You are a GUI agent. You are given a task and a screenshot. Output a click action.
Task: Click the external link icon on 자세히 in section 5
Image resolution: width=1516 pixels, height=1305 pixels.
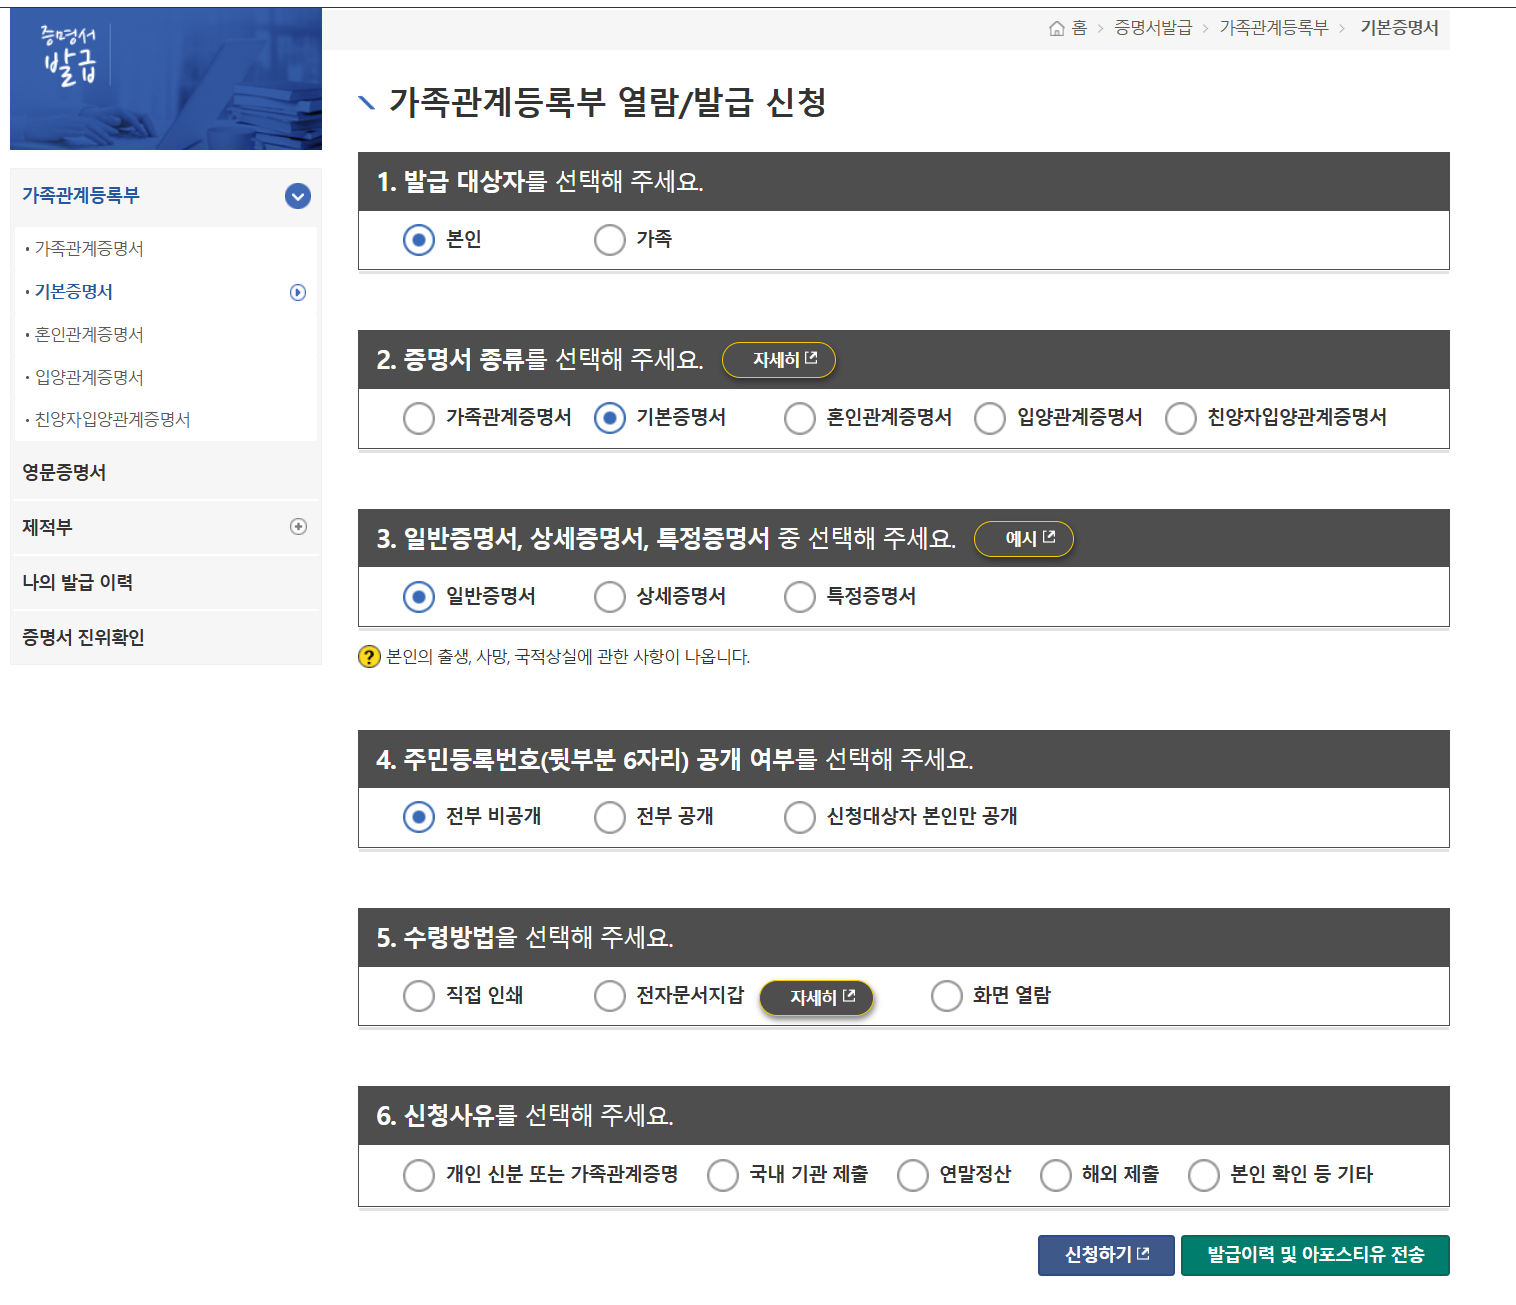coord(850,996)
